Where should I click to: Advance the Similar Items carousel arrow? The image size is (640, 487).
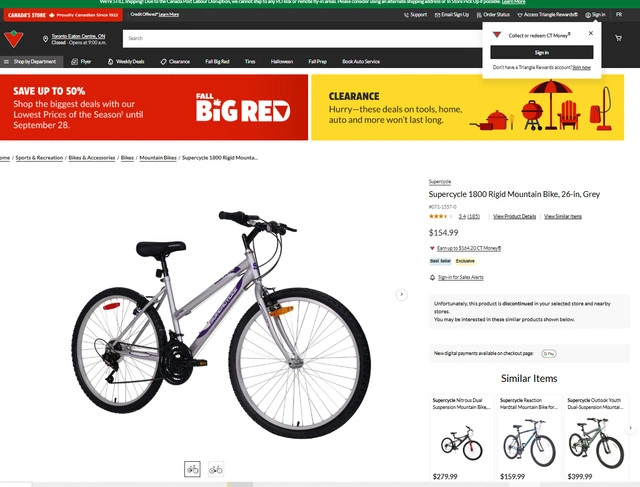(x=630, y=428)
